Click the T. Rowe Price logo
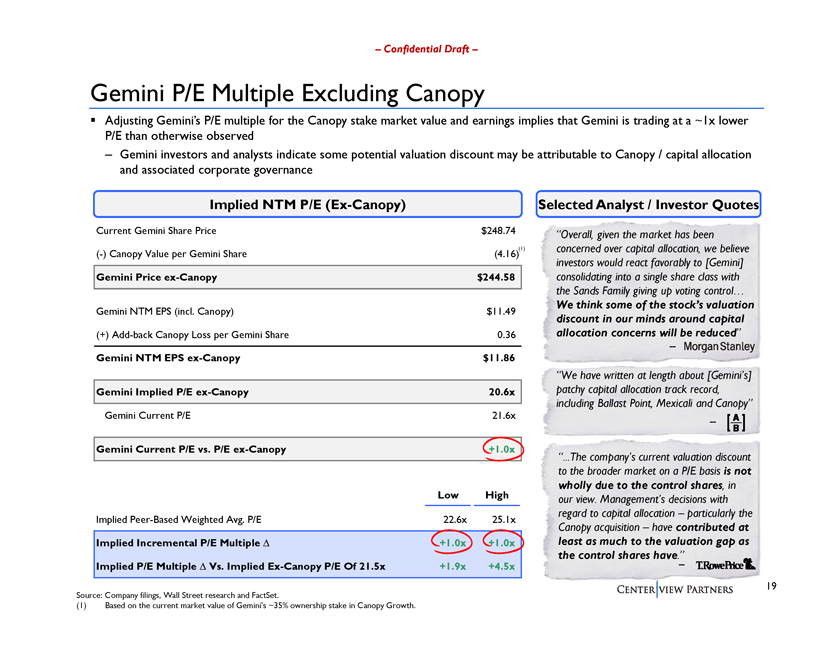 pyautogui.click(x=725, y=564)
